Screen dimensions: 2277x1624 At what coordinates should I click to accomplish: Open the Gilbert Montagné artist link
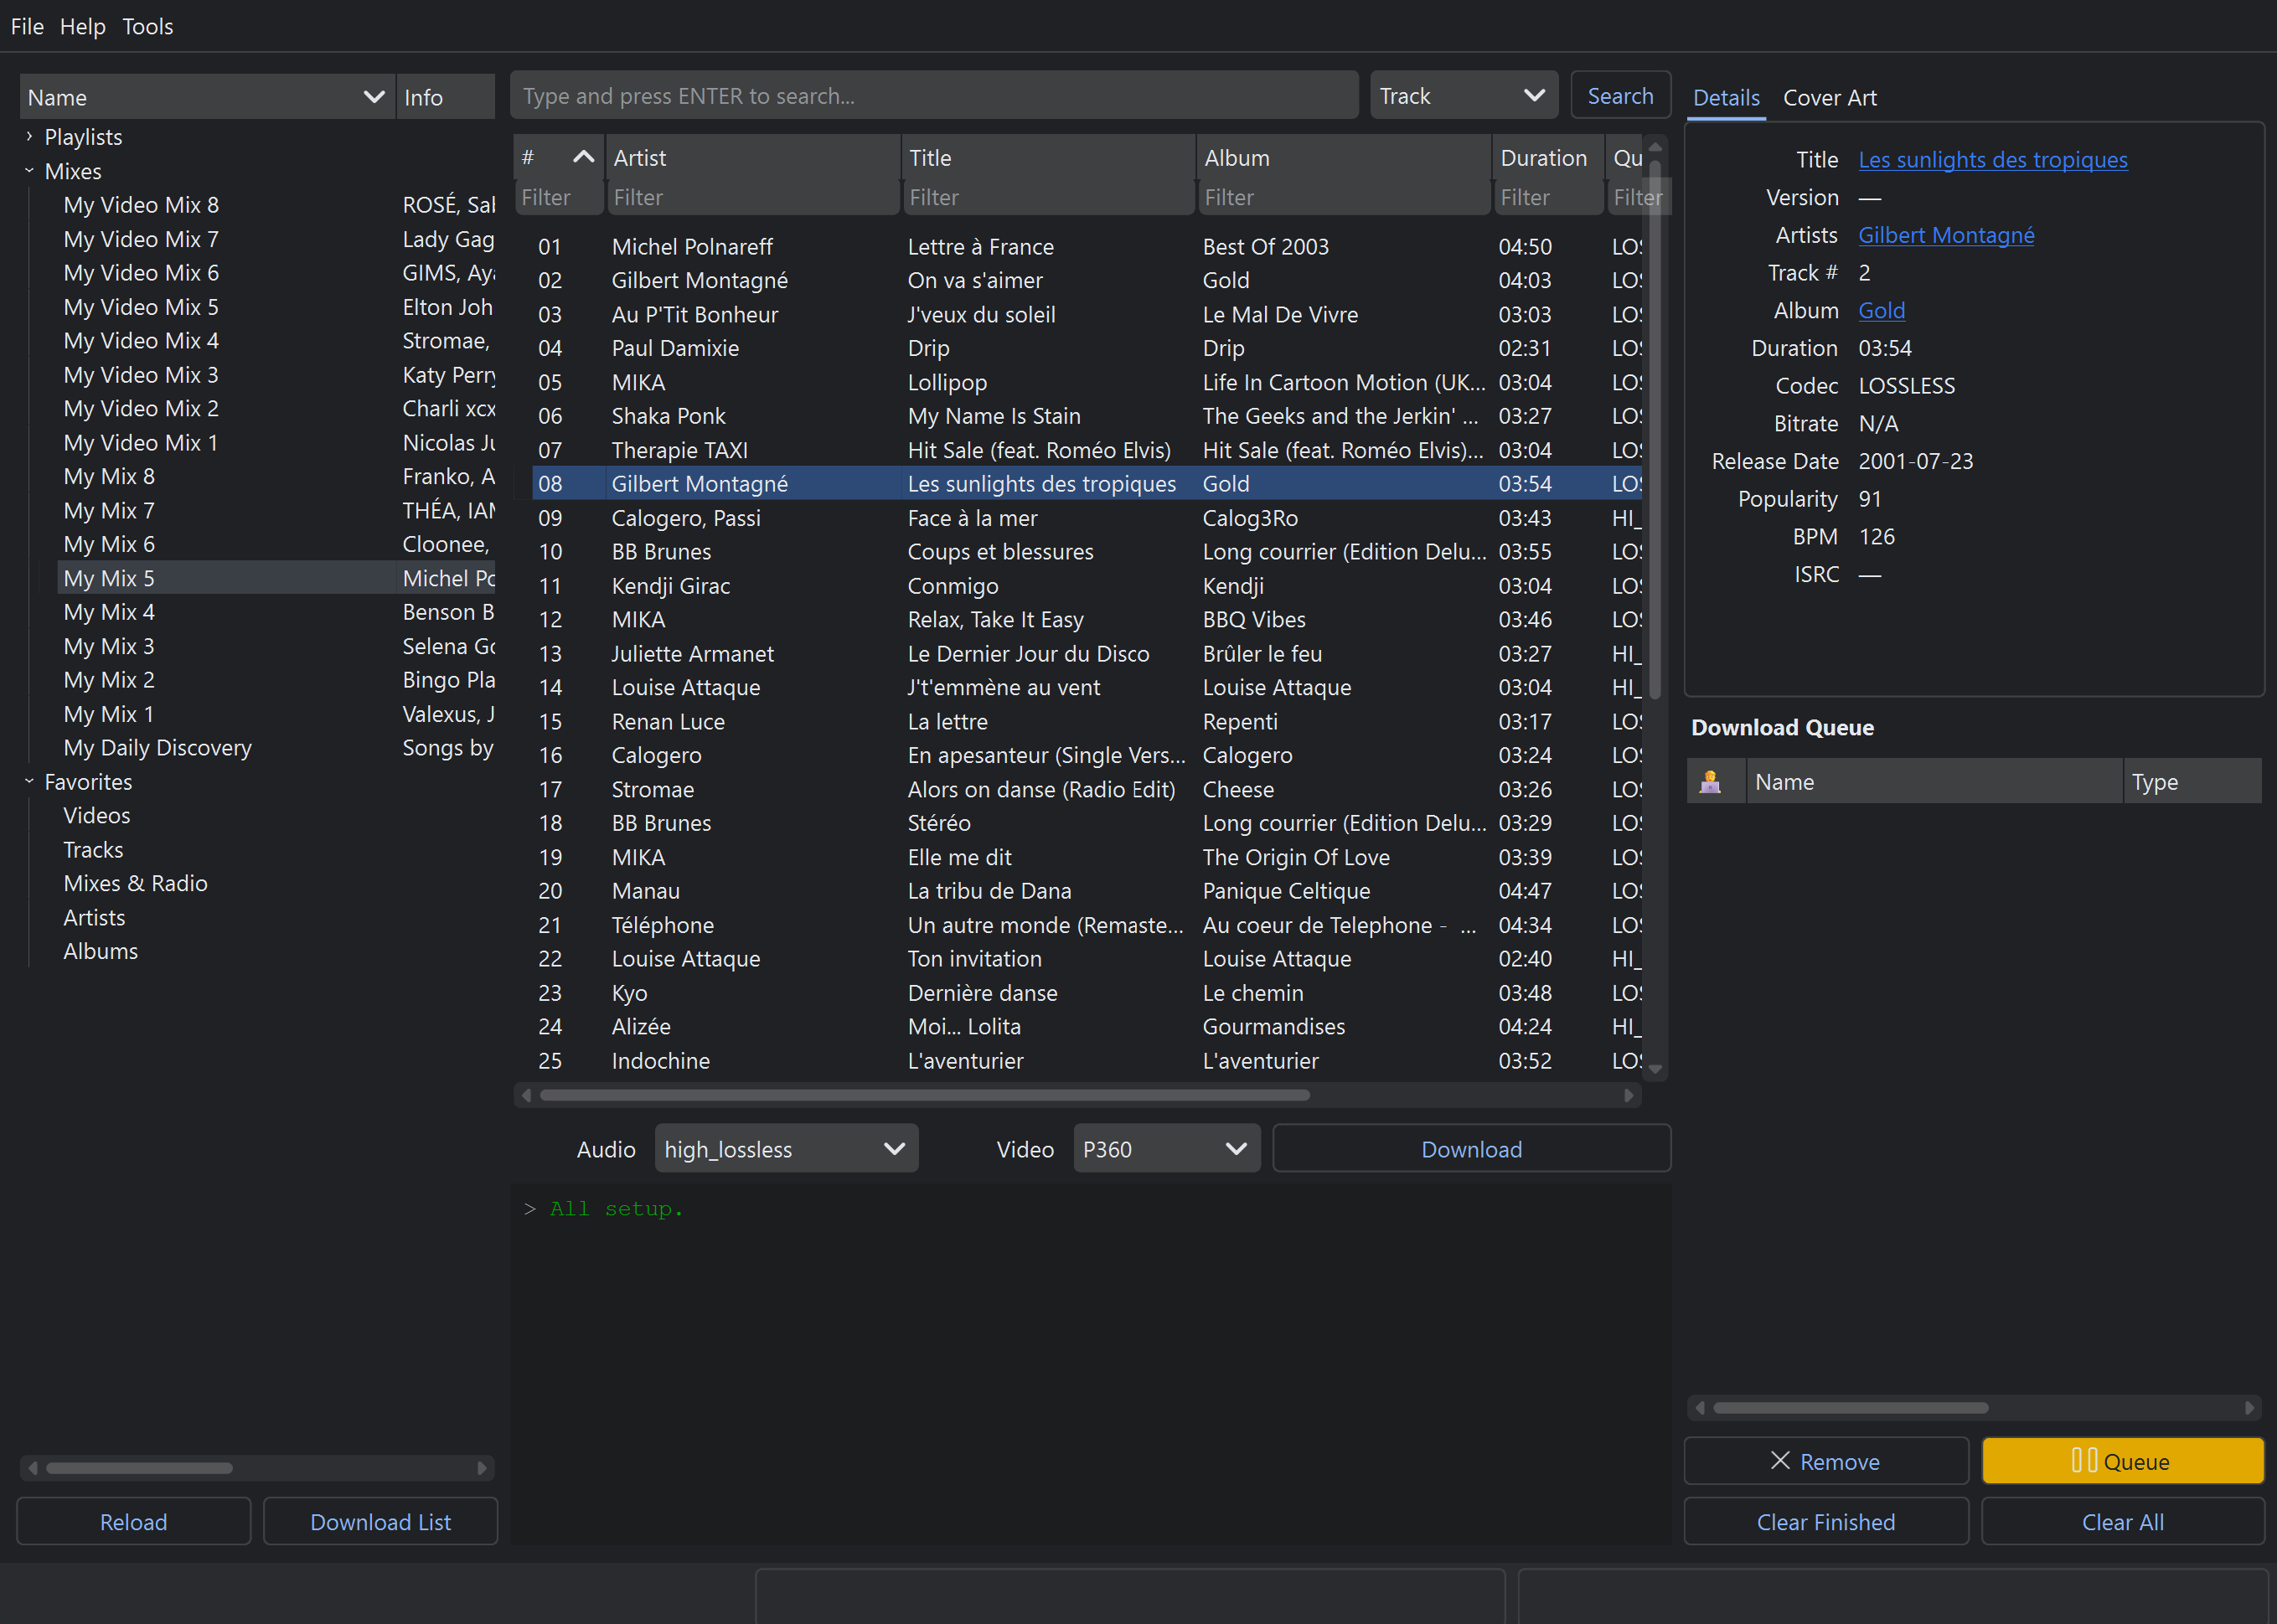pyautogui.click(x=1945, y=235)
